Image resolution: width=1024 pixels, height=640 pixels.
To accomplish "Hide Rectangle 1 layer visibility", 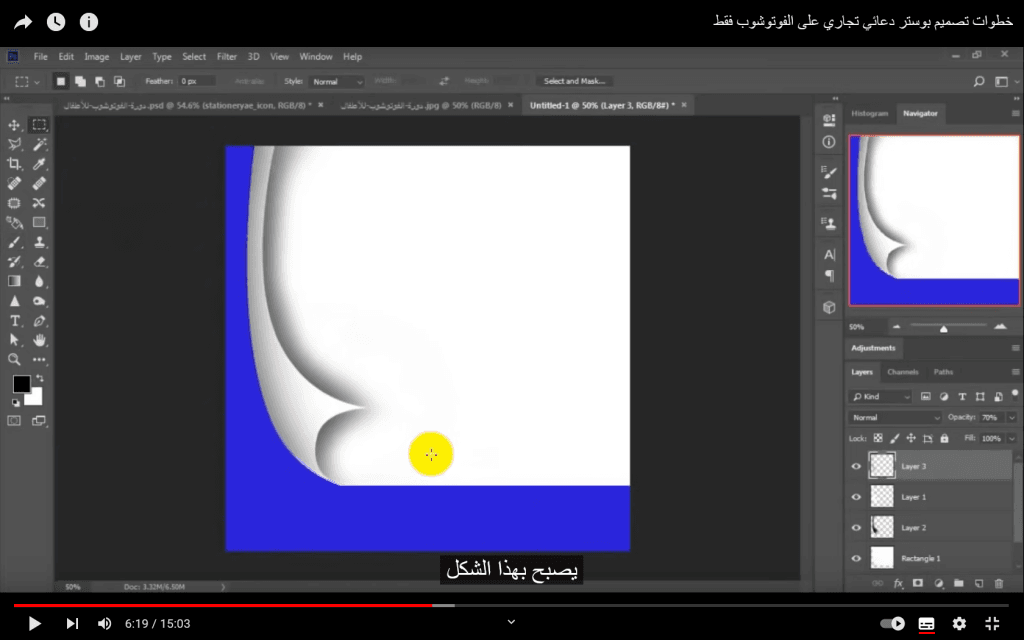I will (x=856, y=558).
